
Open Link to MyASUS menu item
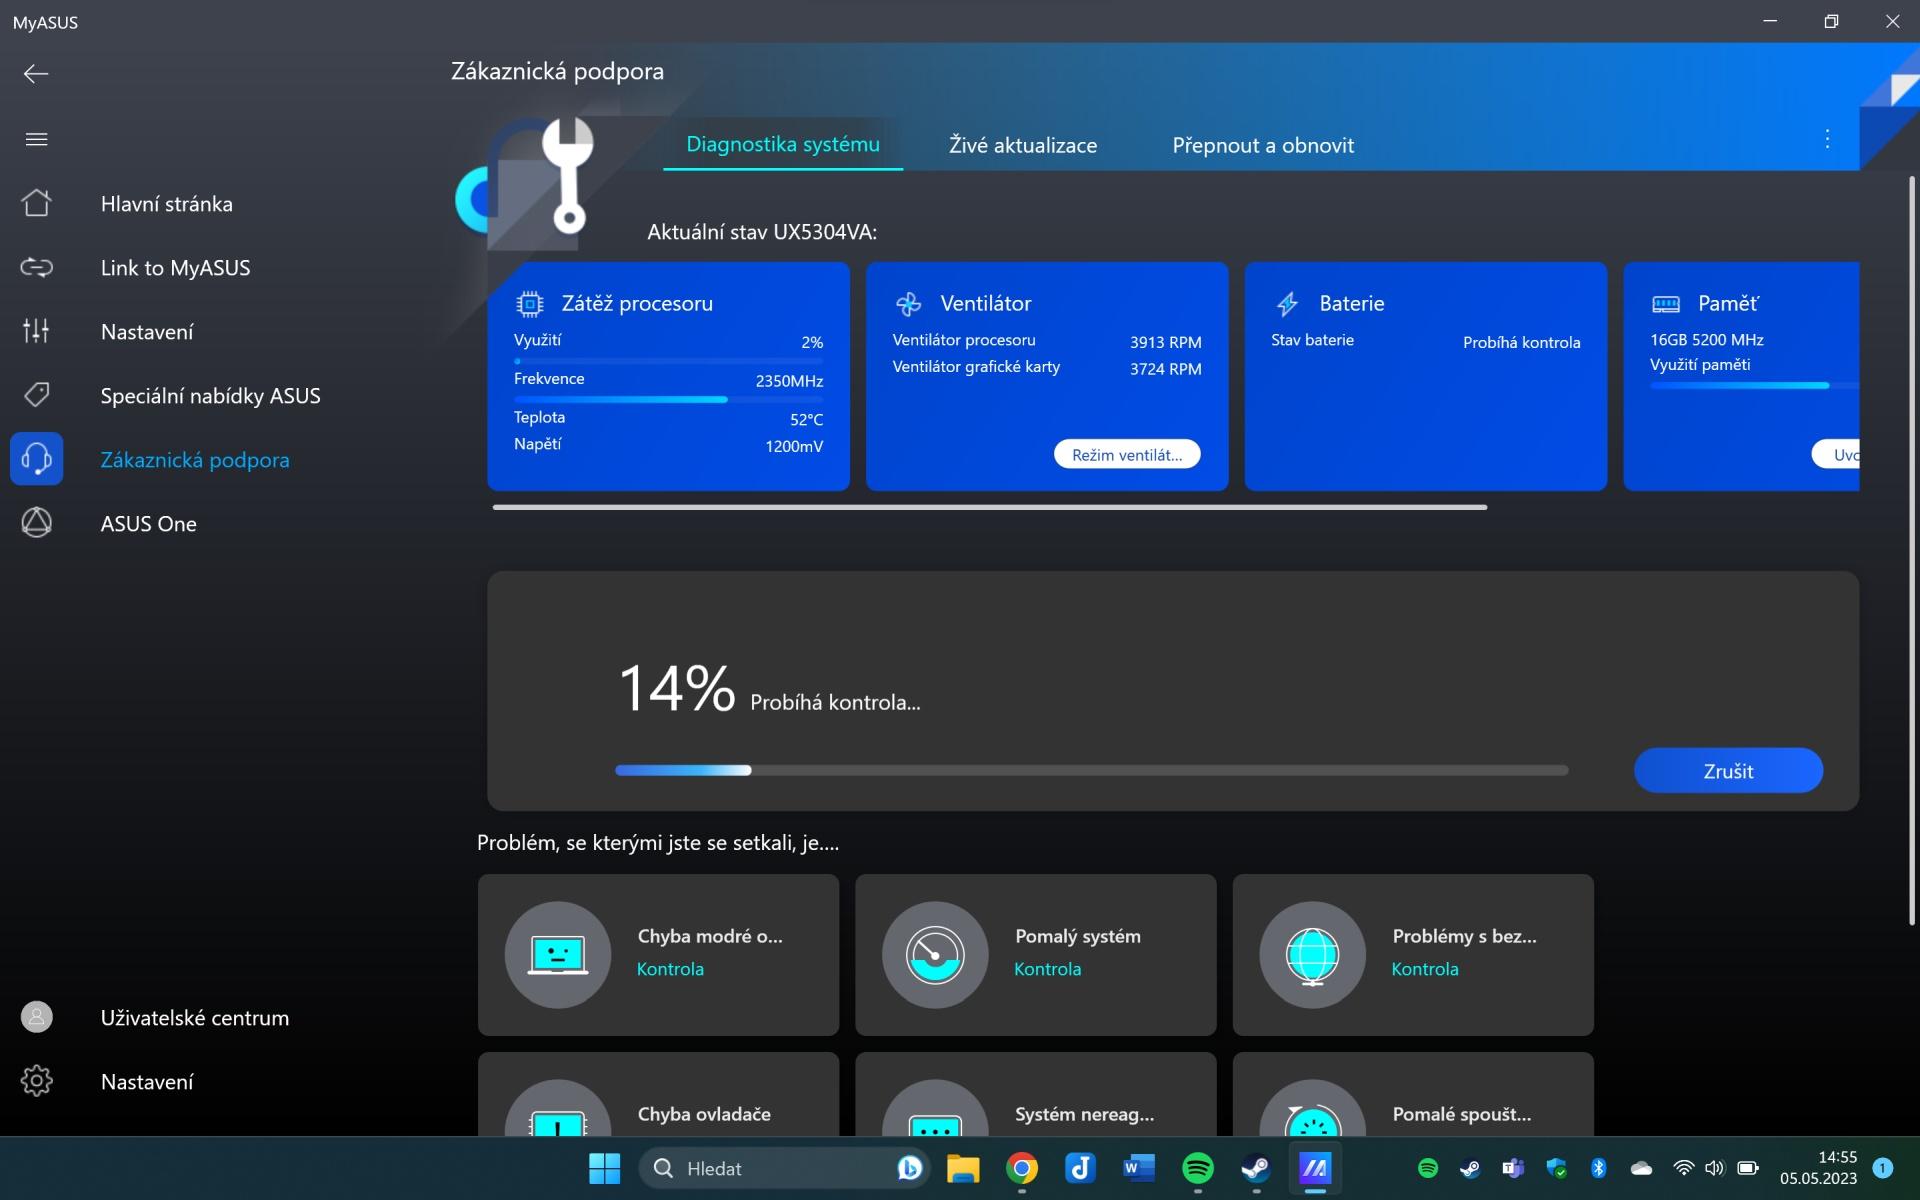pyautogui.click(x=176, y=268)
